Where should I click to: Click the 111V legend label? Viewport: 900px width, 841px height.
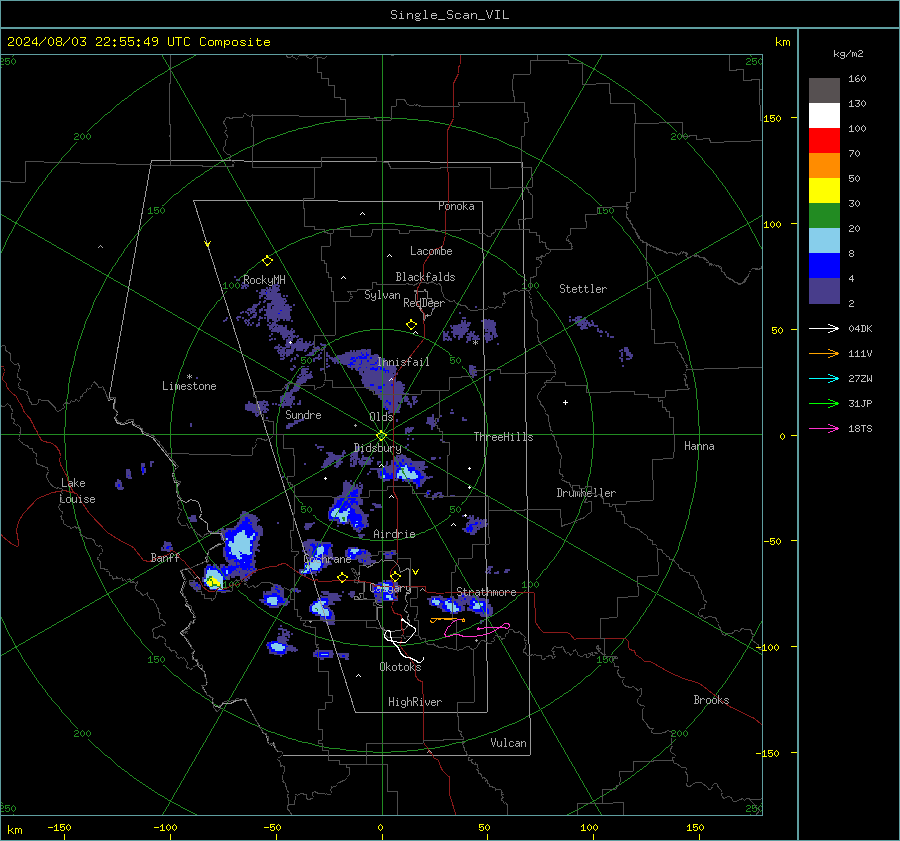[x=860, y=354]
